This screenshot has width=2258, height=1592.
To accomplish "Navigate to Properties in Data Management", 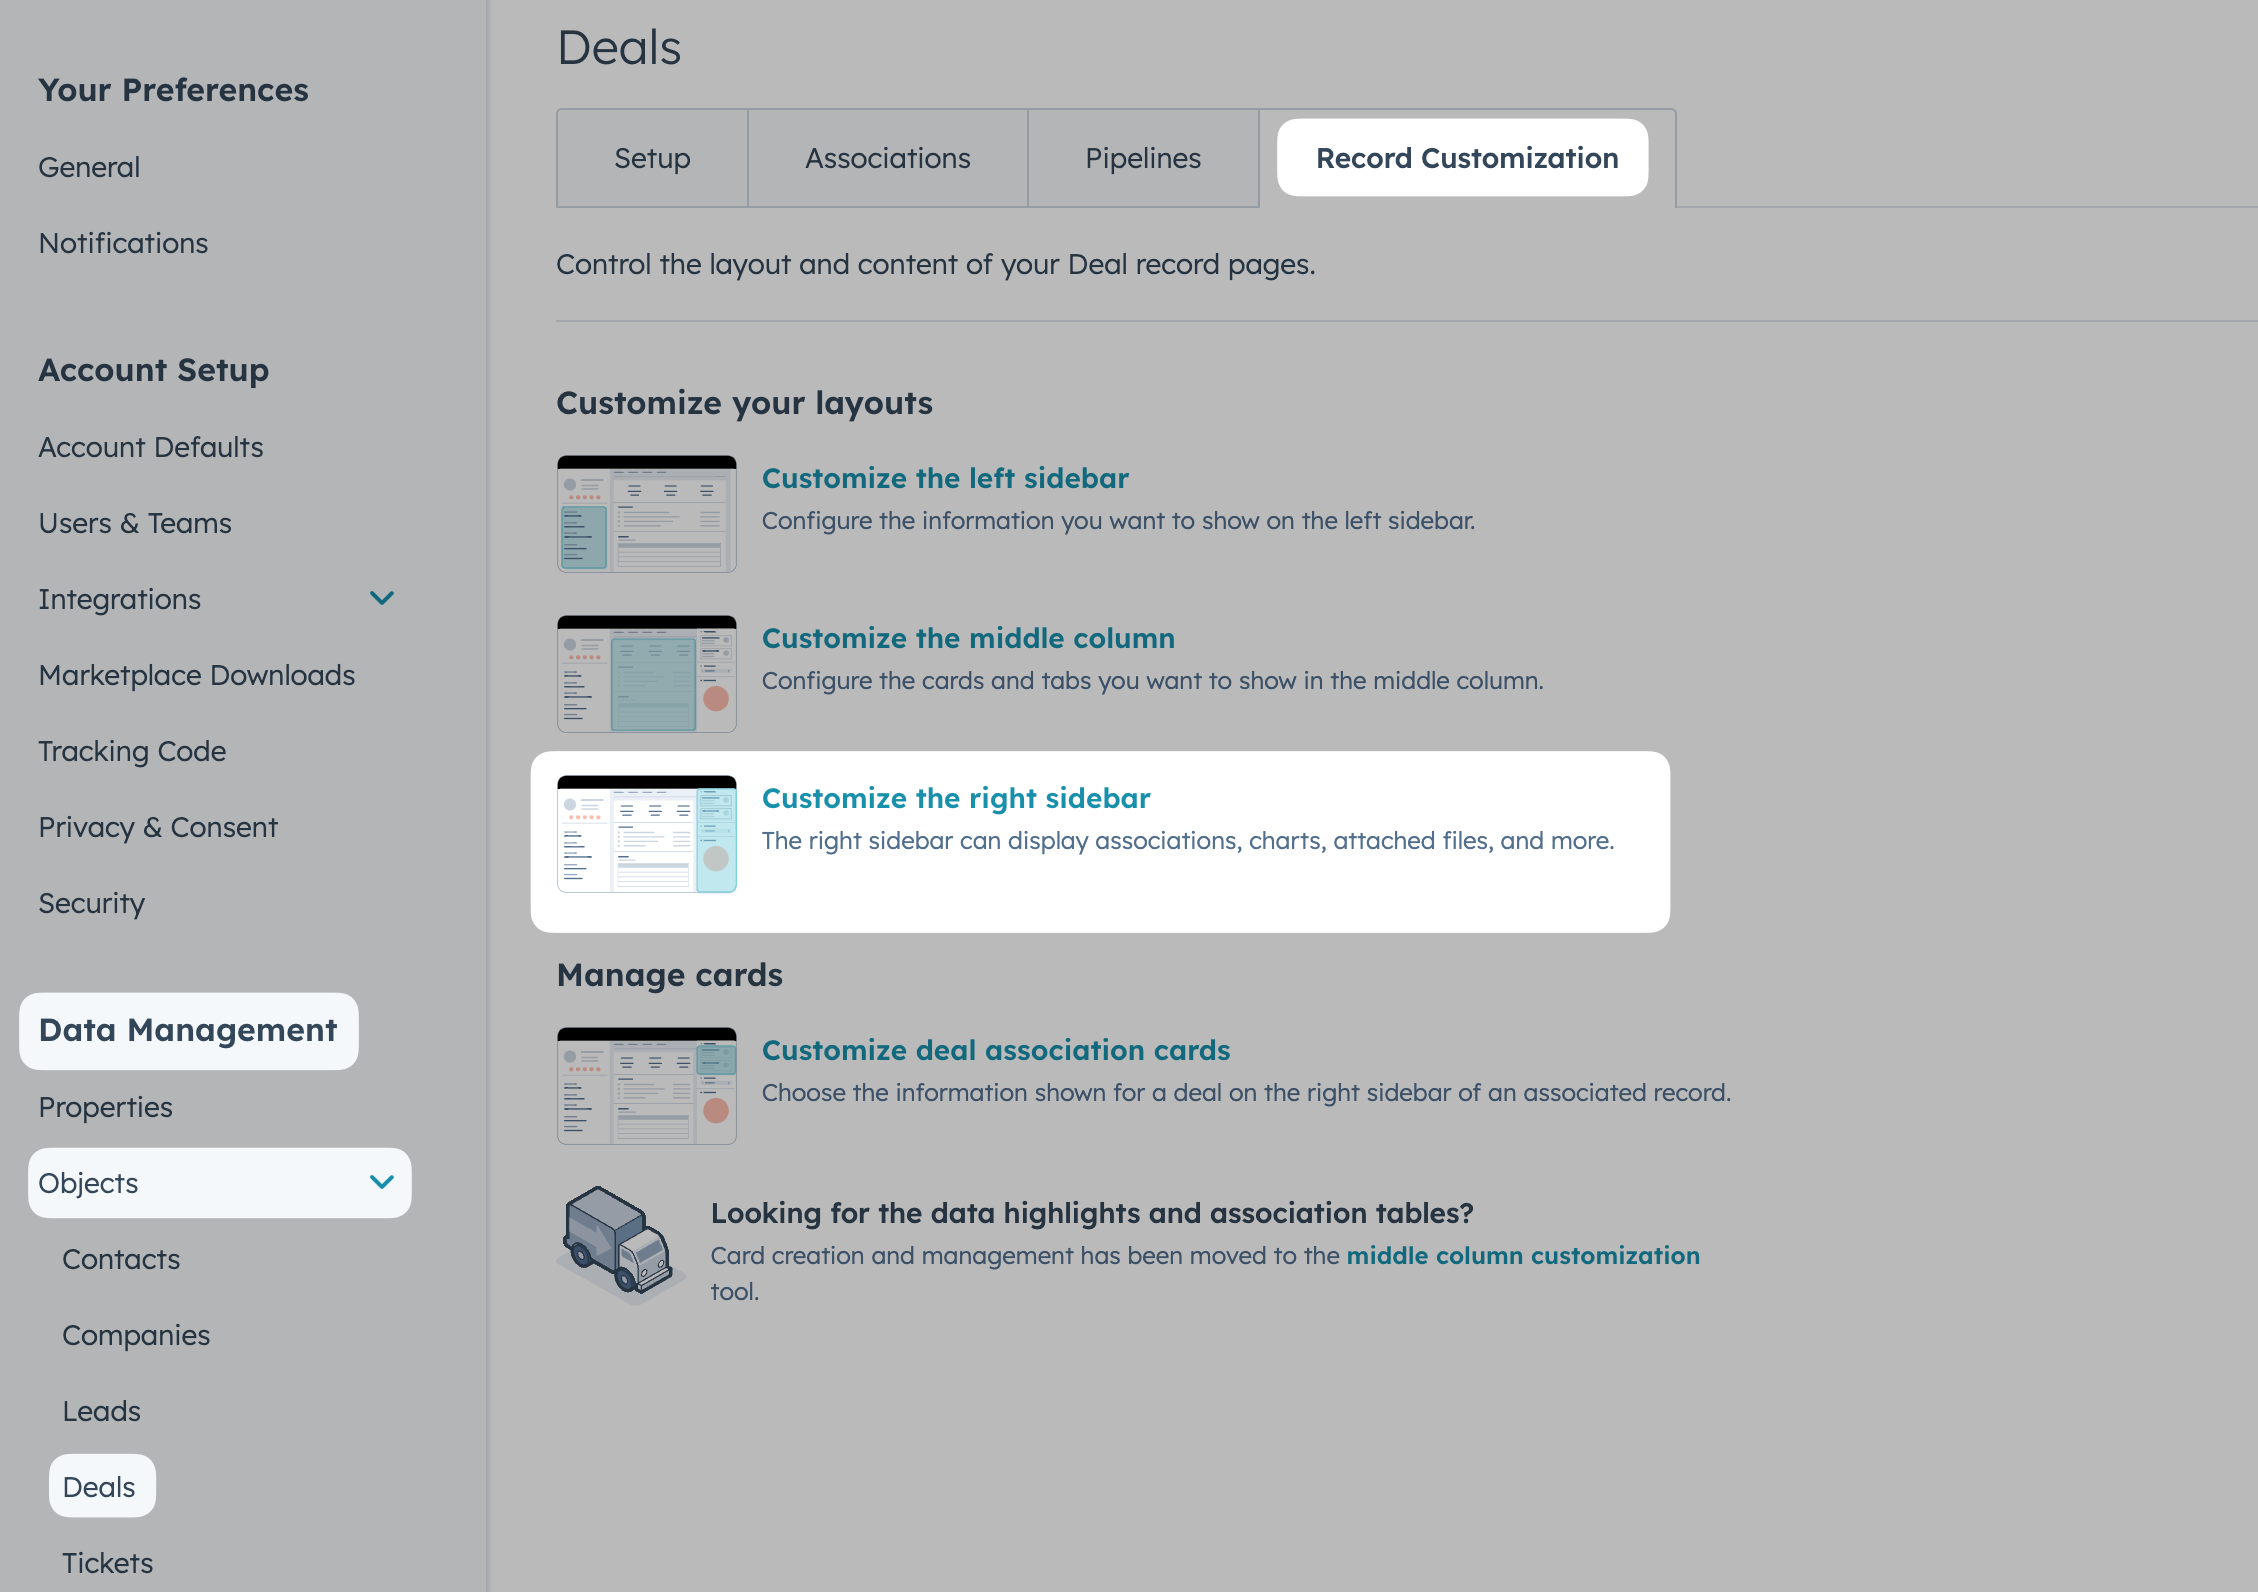I will point(105,1107).
